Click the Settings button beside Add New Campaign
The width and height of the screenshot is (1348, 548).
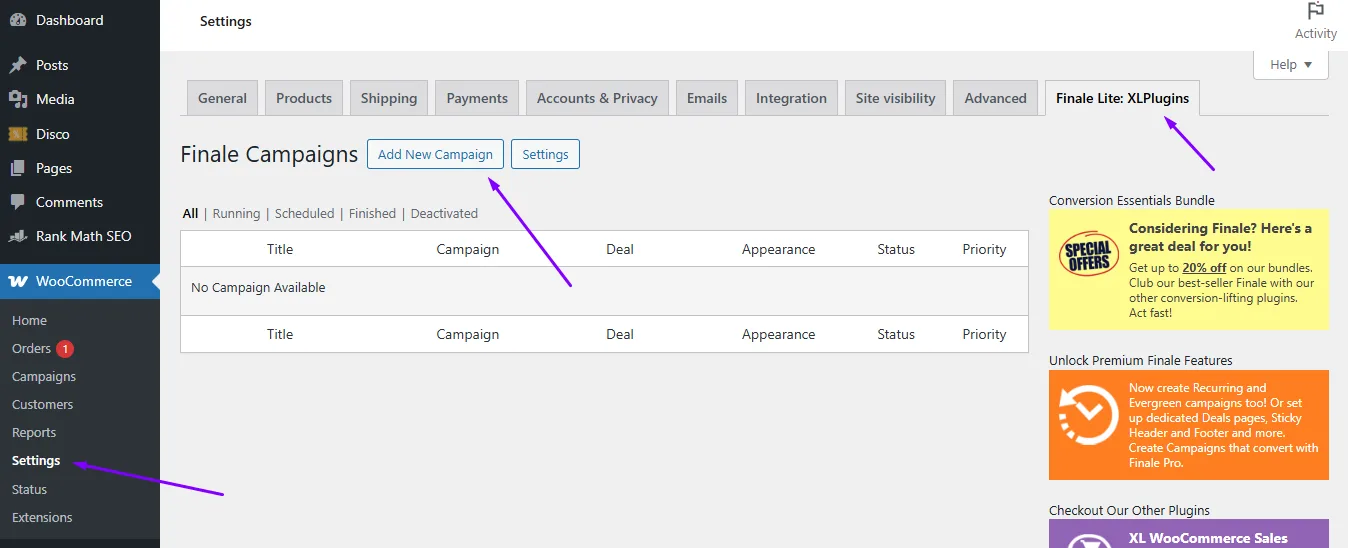click(x=545, y=154)
